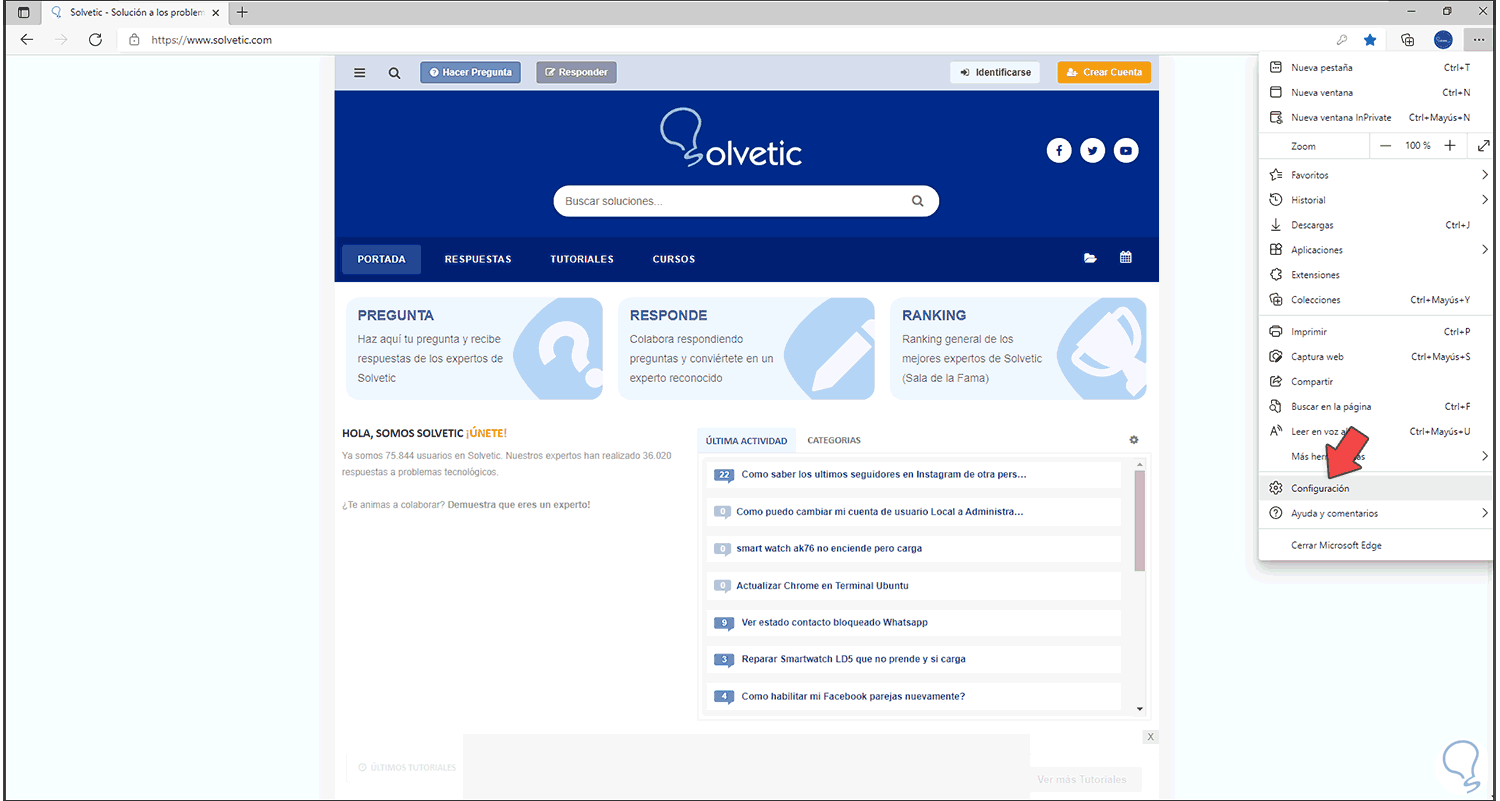Viewport: 1500px width, 801px height.
Task: Open the Solvetic hamburger menu
Action: [360, 72]
